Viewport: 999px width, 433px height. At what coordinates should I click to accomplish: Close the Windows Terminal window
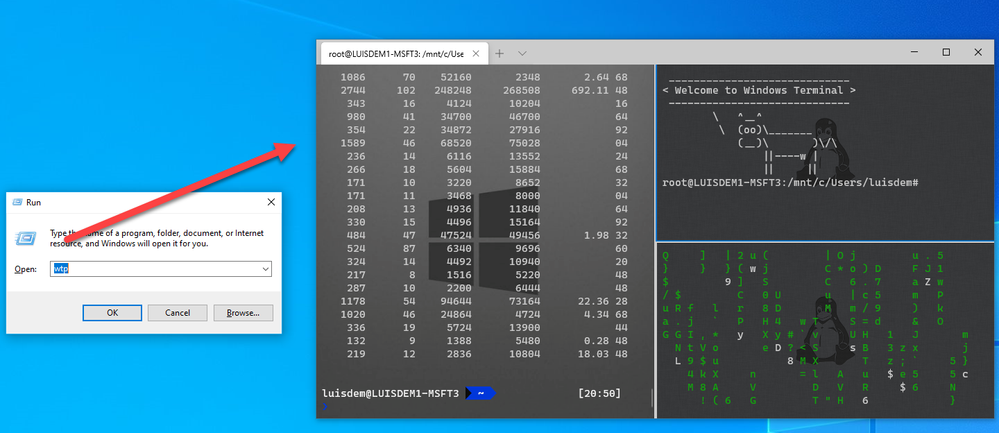978,52
